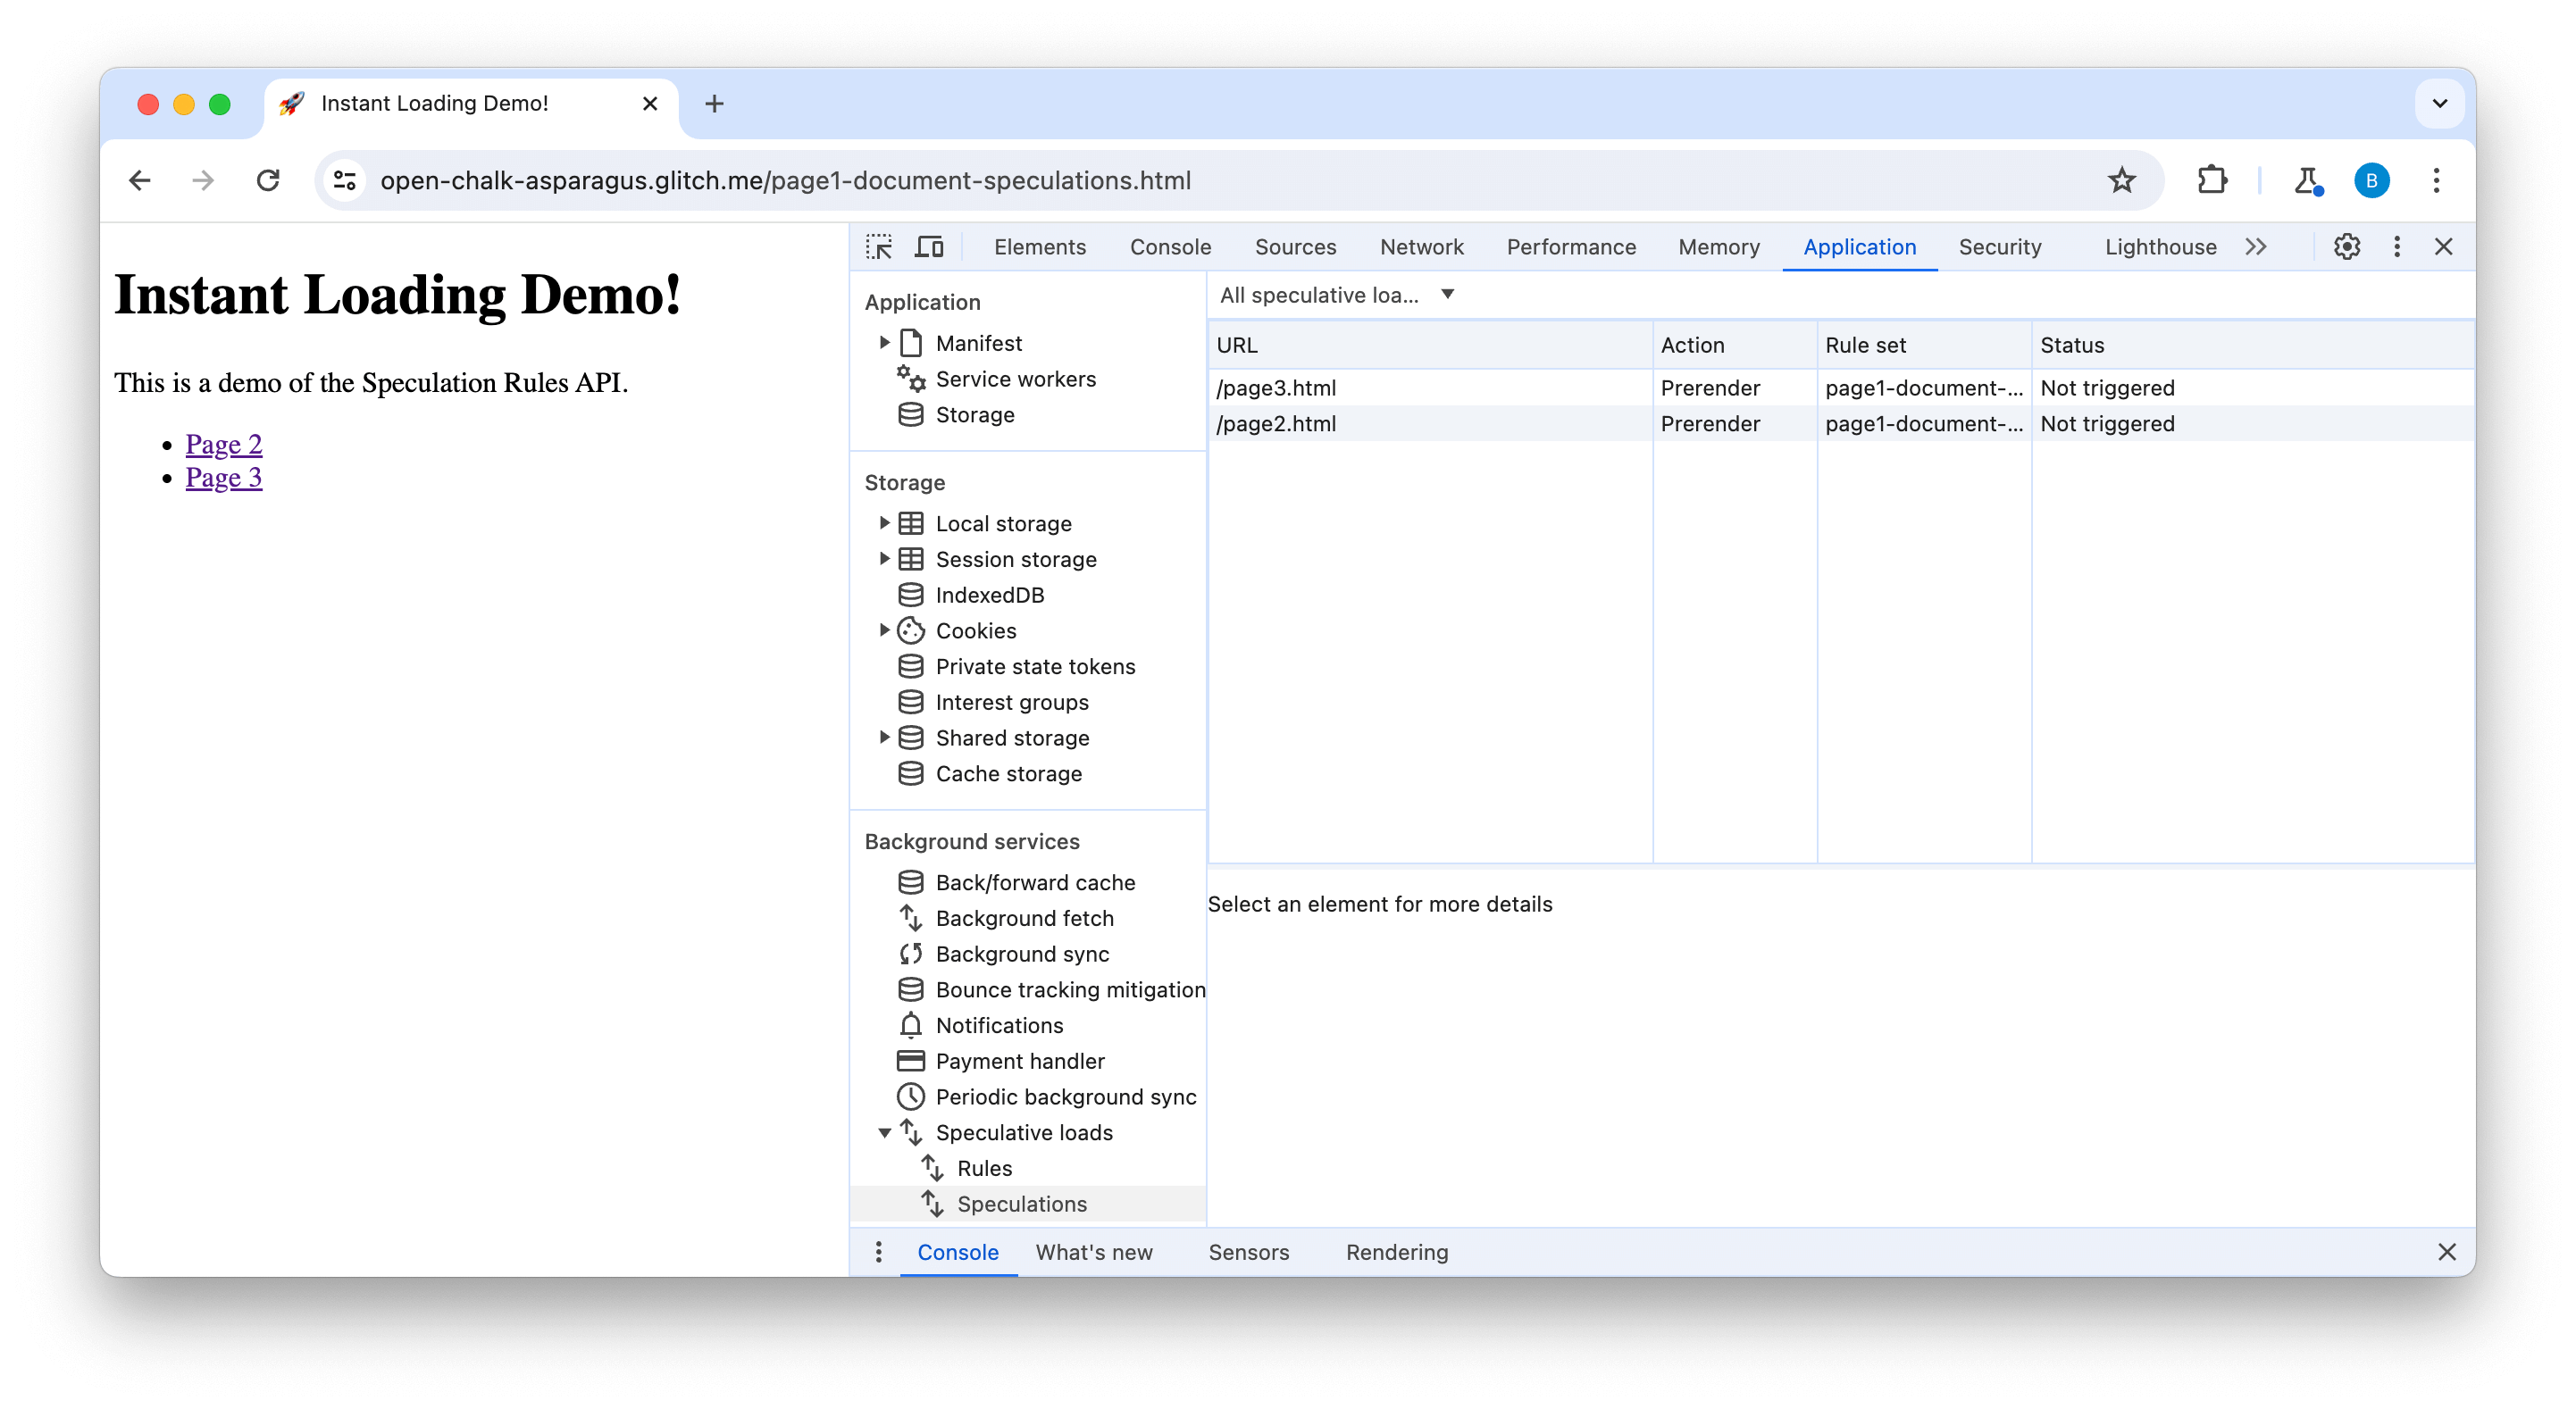The width and height of the screenshot is (2576, 1409).
Task: Switch to the Console tab at bottom
Action: coord(960,1251)
